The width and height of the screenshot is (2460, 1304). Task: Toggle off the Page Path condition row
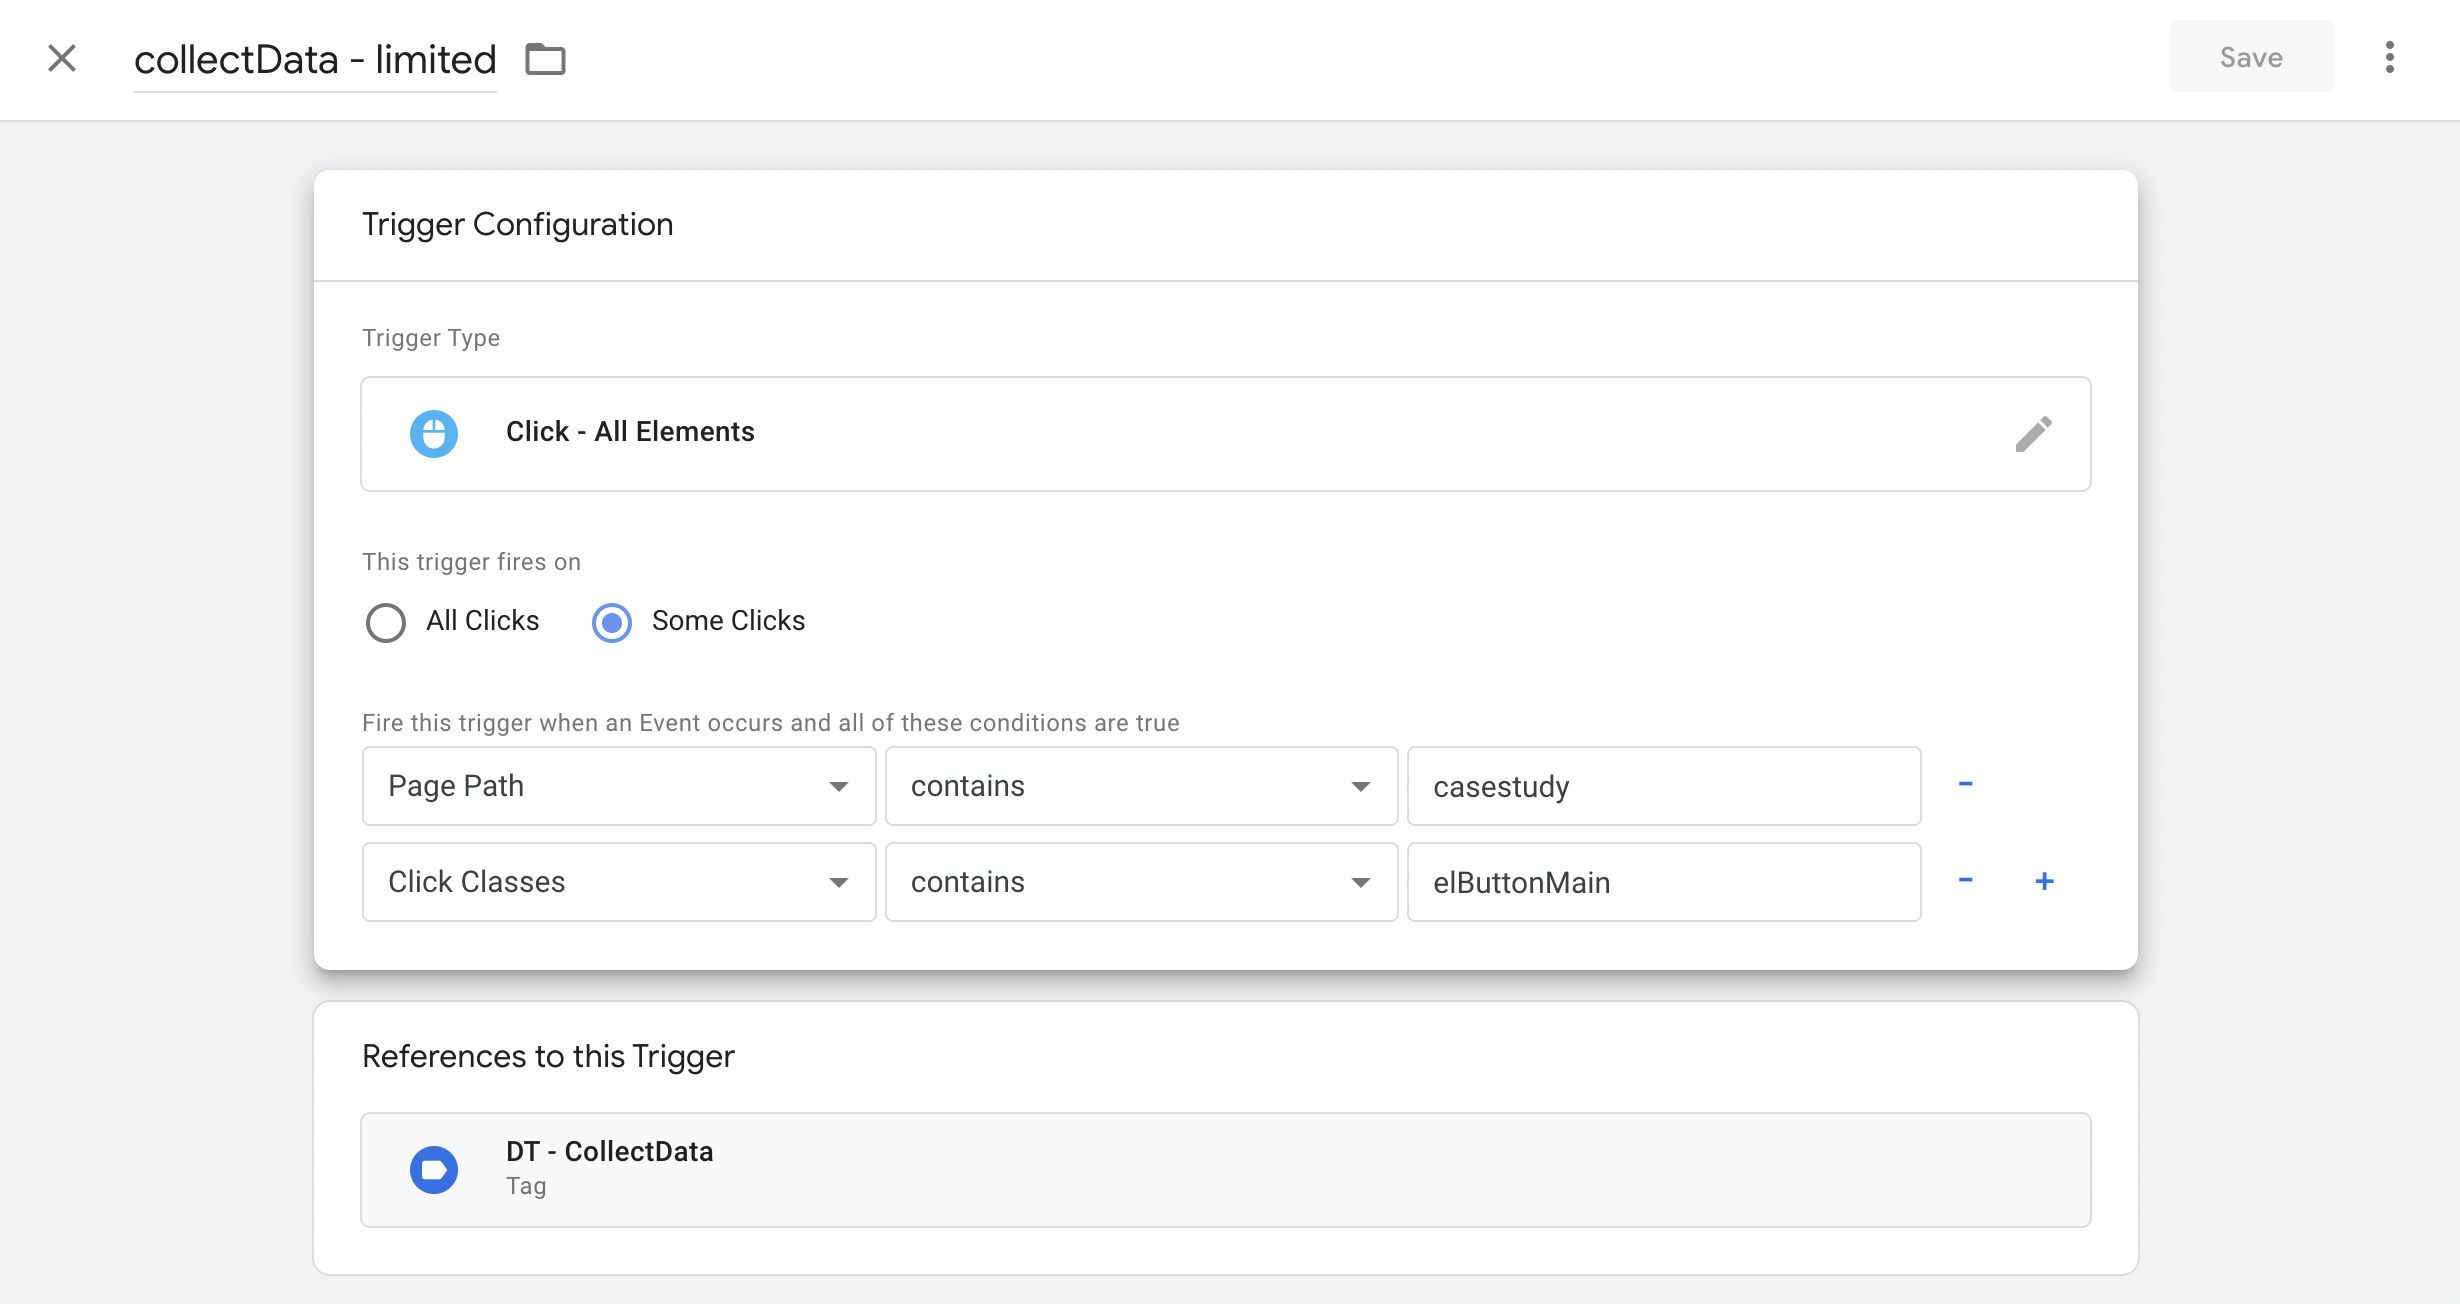1965,785
